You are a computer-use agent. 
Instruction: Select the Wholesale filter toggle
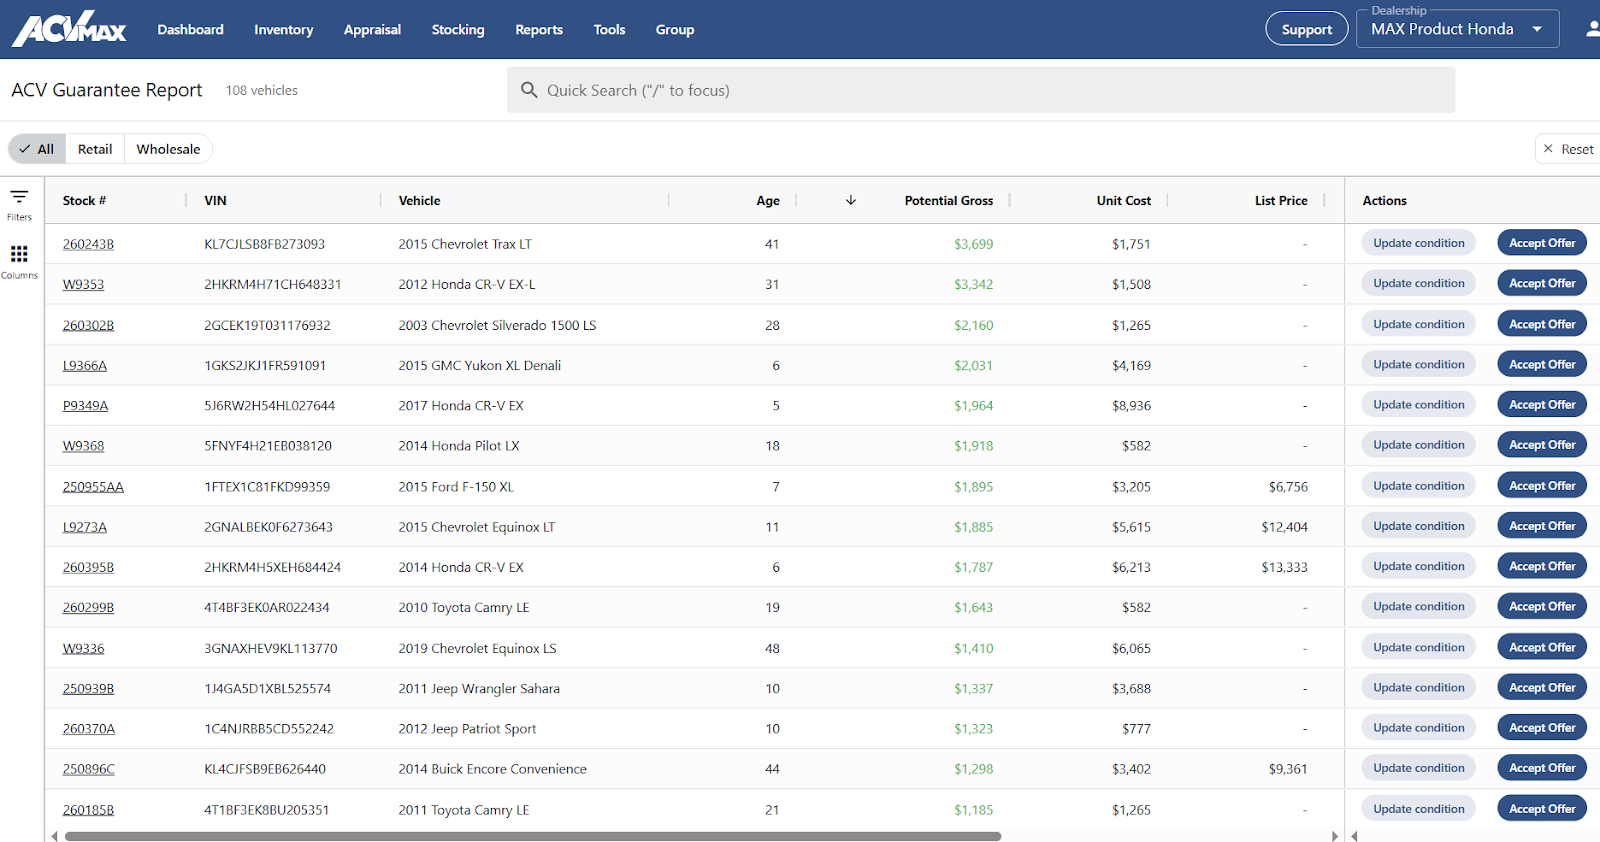(x=168, y=149)
